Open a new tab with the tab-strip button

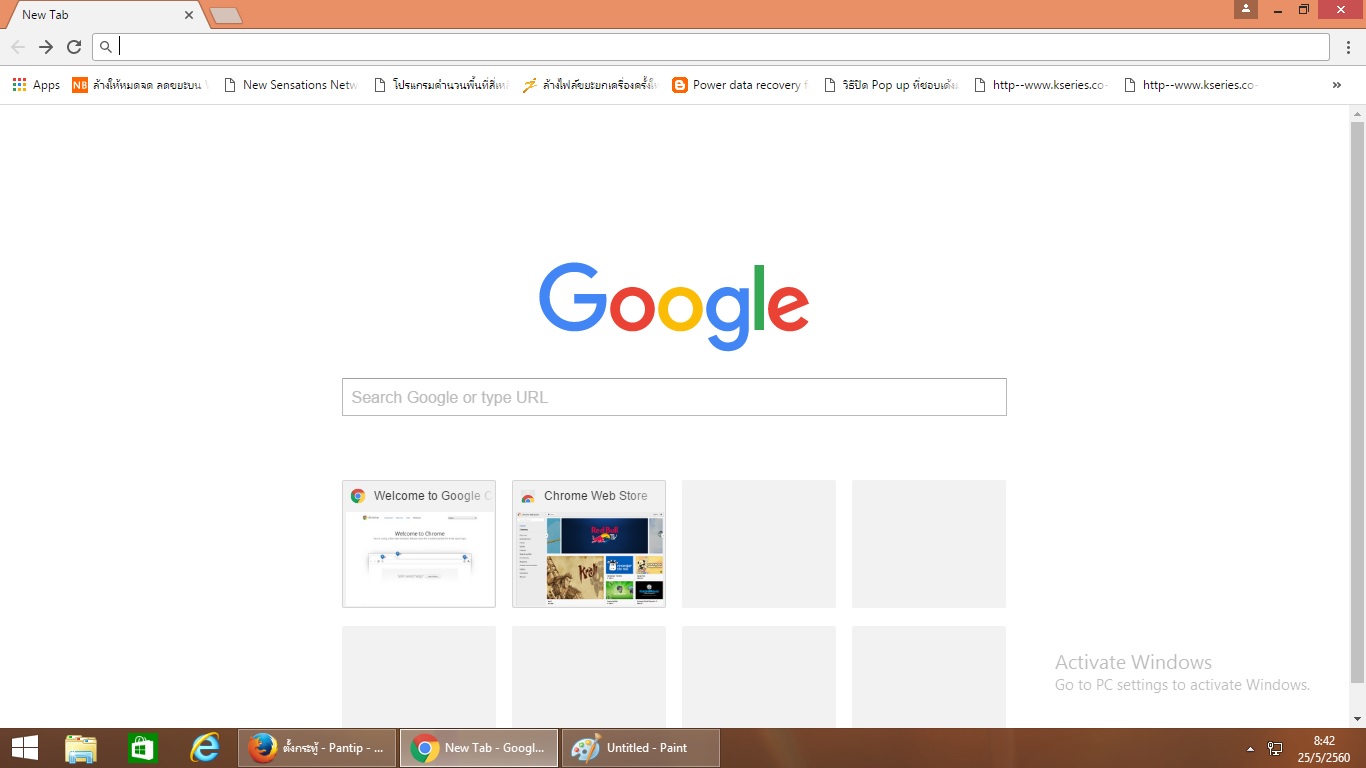[x=226, y=16]
